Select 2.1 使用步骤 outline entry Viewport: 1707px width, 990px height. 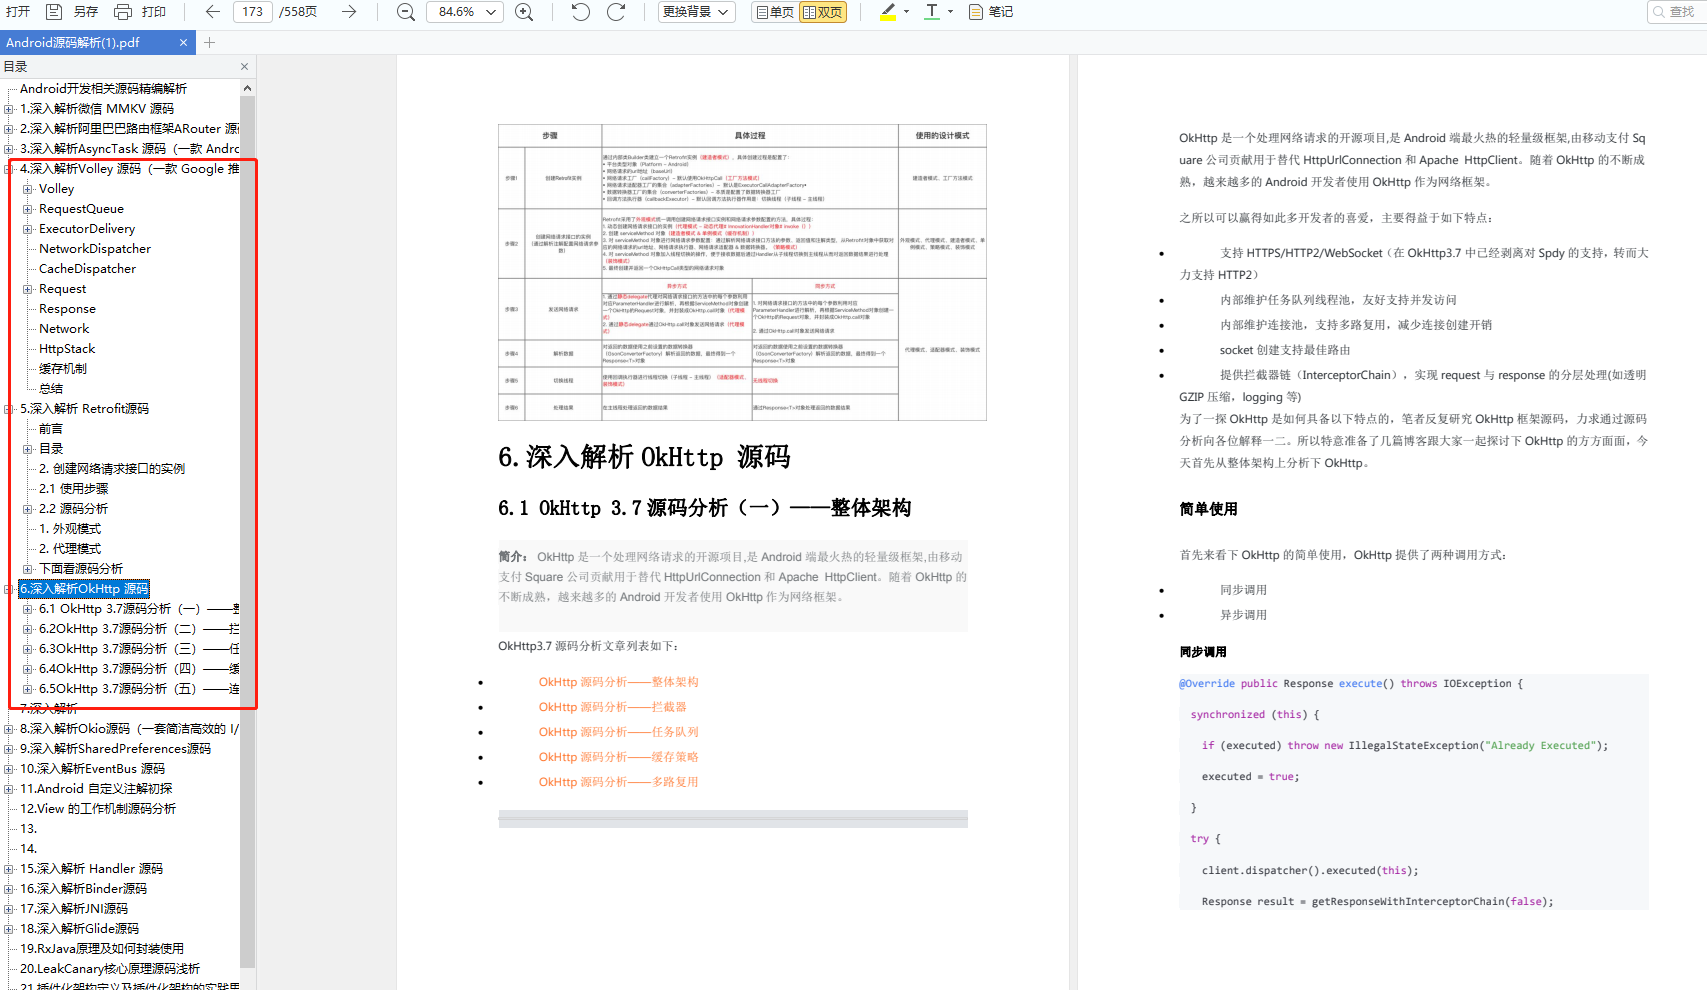[74, 489]
